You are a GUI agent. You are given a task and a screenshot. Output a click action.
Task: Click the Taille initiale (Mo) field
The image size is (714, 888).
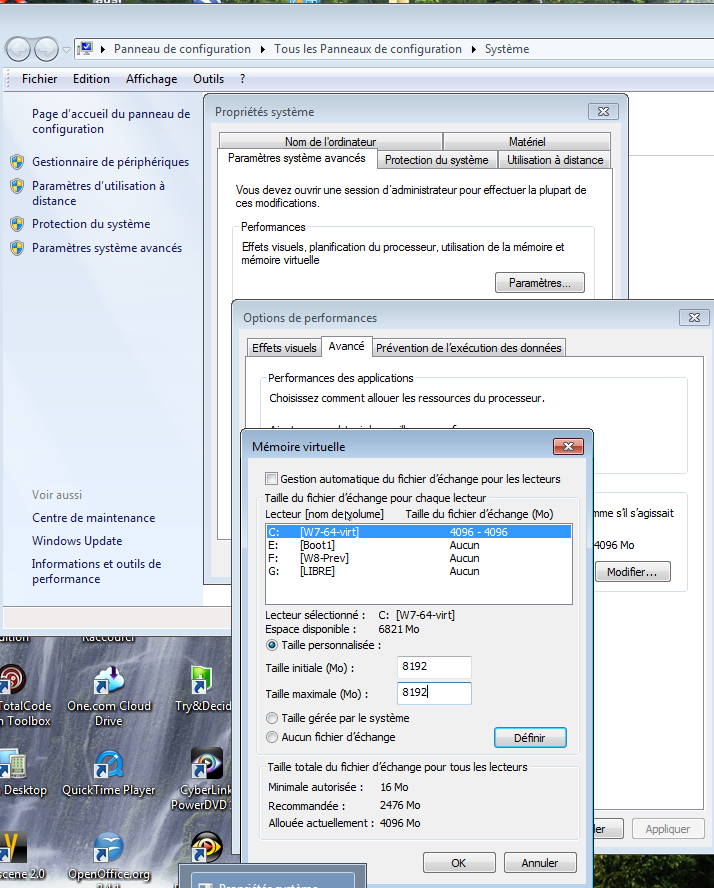coord(434,667)
